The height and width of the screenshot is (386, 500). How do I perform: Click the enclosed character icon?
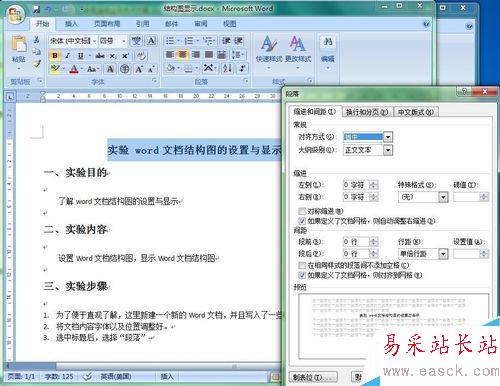point(125,69)
